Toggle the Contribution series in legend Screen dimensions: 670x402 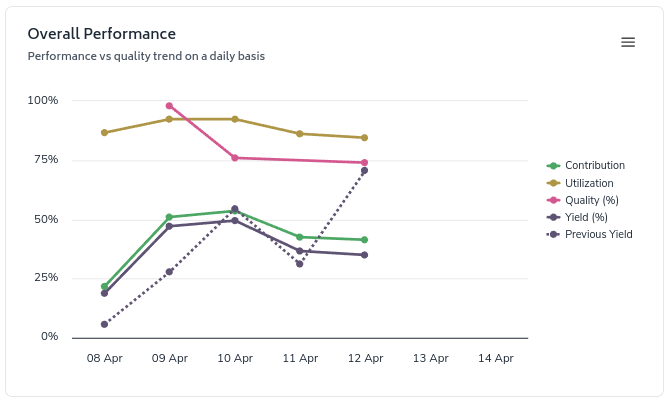(594, 166)
